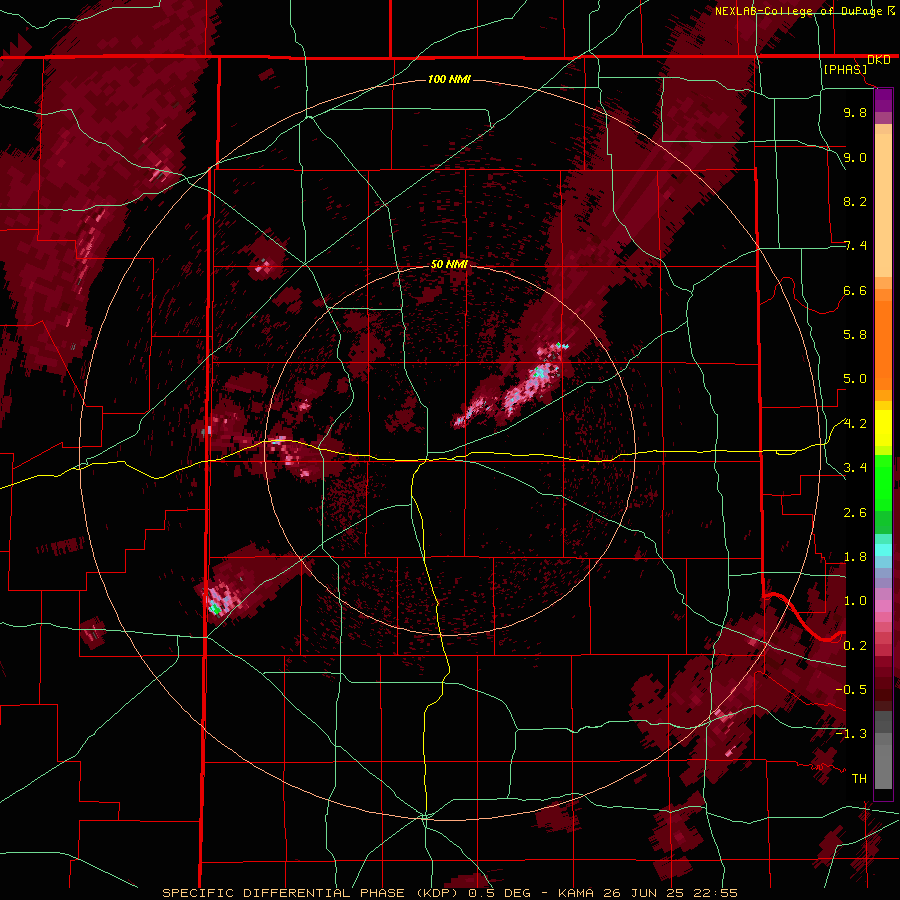Click the 100 NMI range ring label
Viewport: 900px width, 900px height.
[449, 79]
